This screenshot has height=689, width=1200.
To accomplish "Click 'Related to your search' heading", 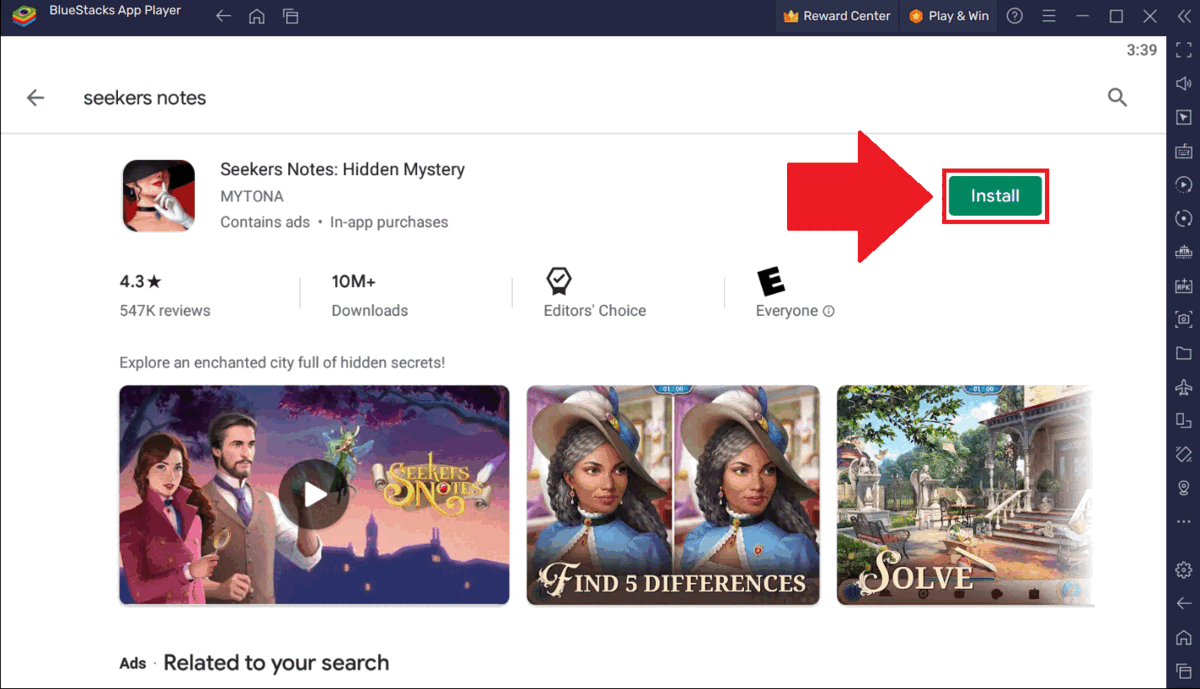I will pyautogui.click(x=276, y=663).
